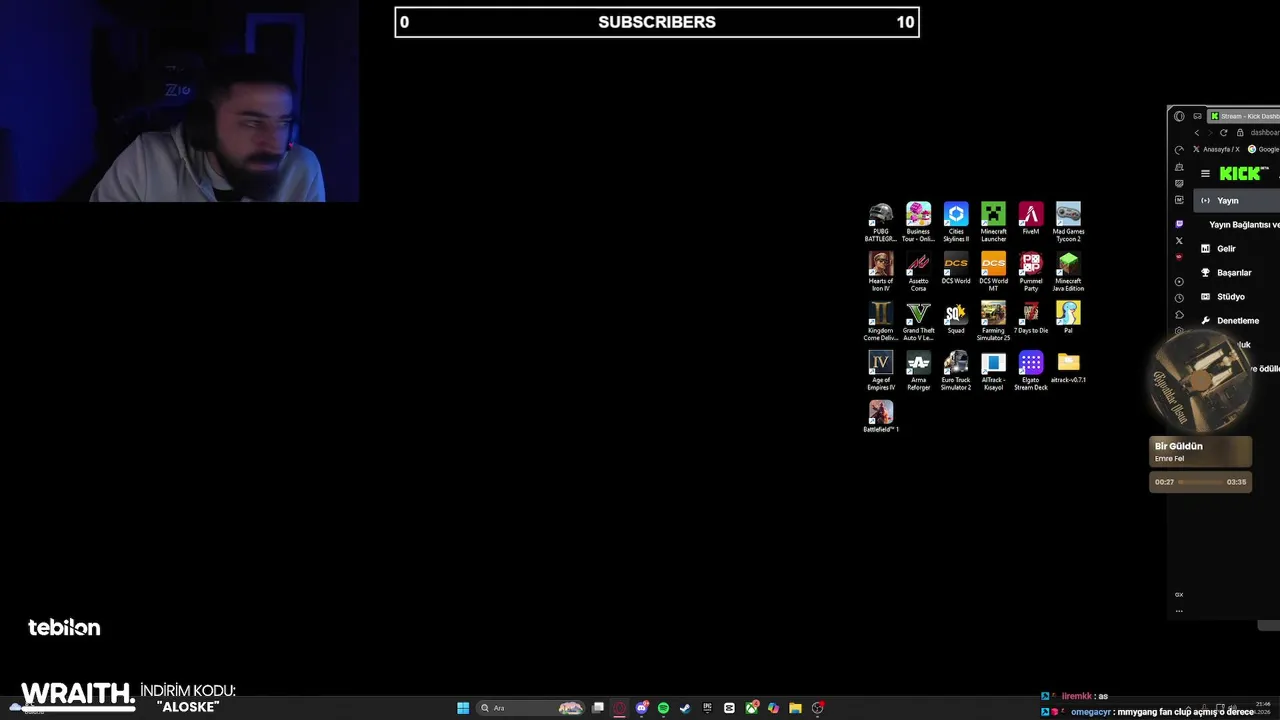This screenshot has width=1280, height=720.
Task: Open the Business Tour desktop shortcut
Action: (918, 222)
